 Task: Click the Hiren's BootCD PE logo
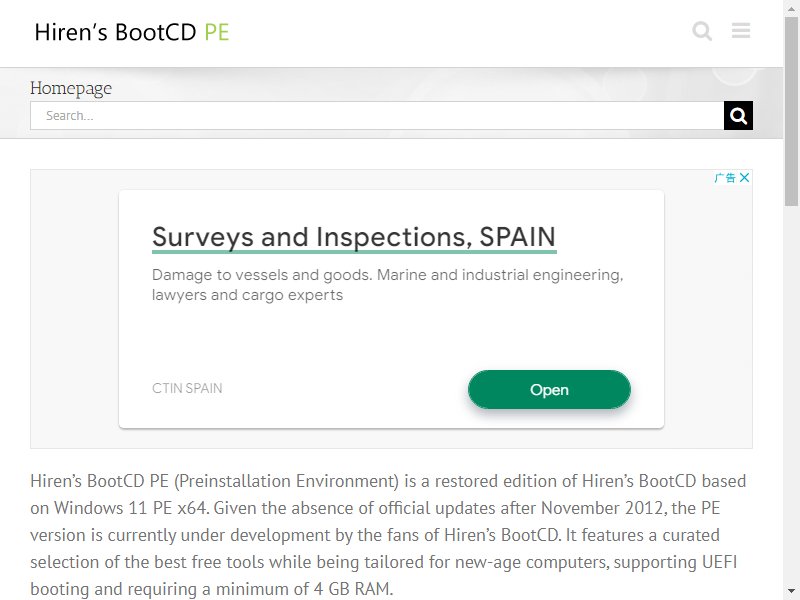[x=132, y=32]
